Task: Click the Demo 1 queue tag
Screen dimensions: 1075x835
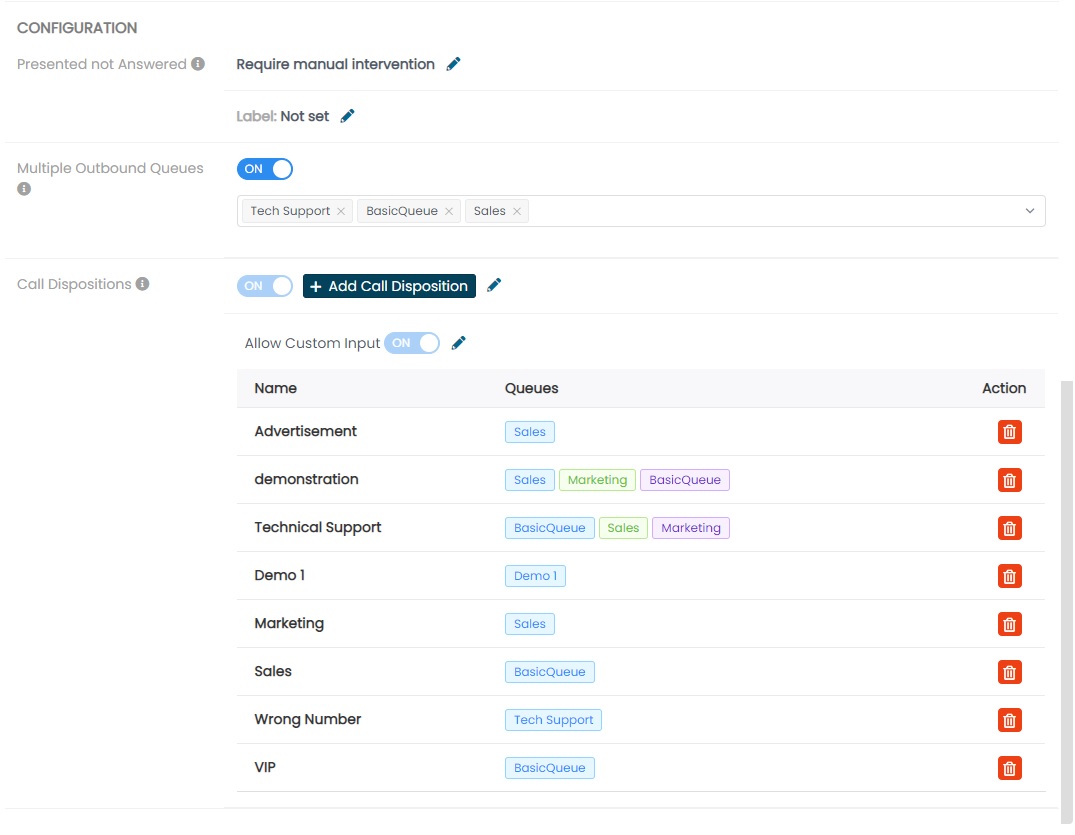Action: tap(535, 576)
